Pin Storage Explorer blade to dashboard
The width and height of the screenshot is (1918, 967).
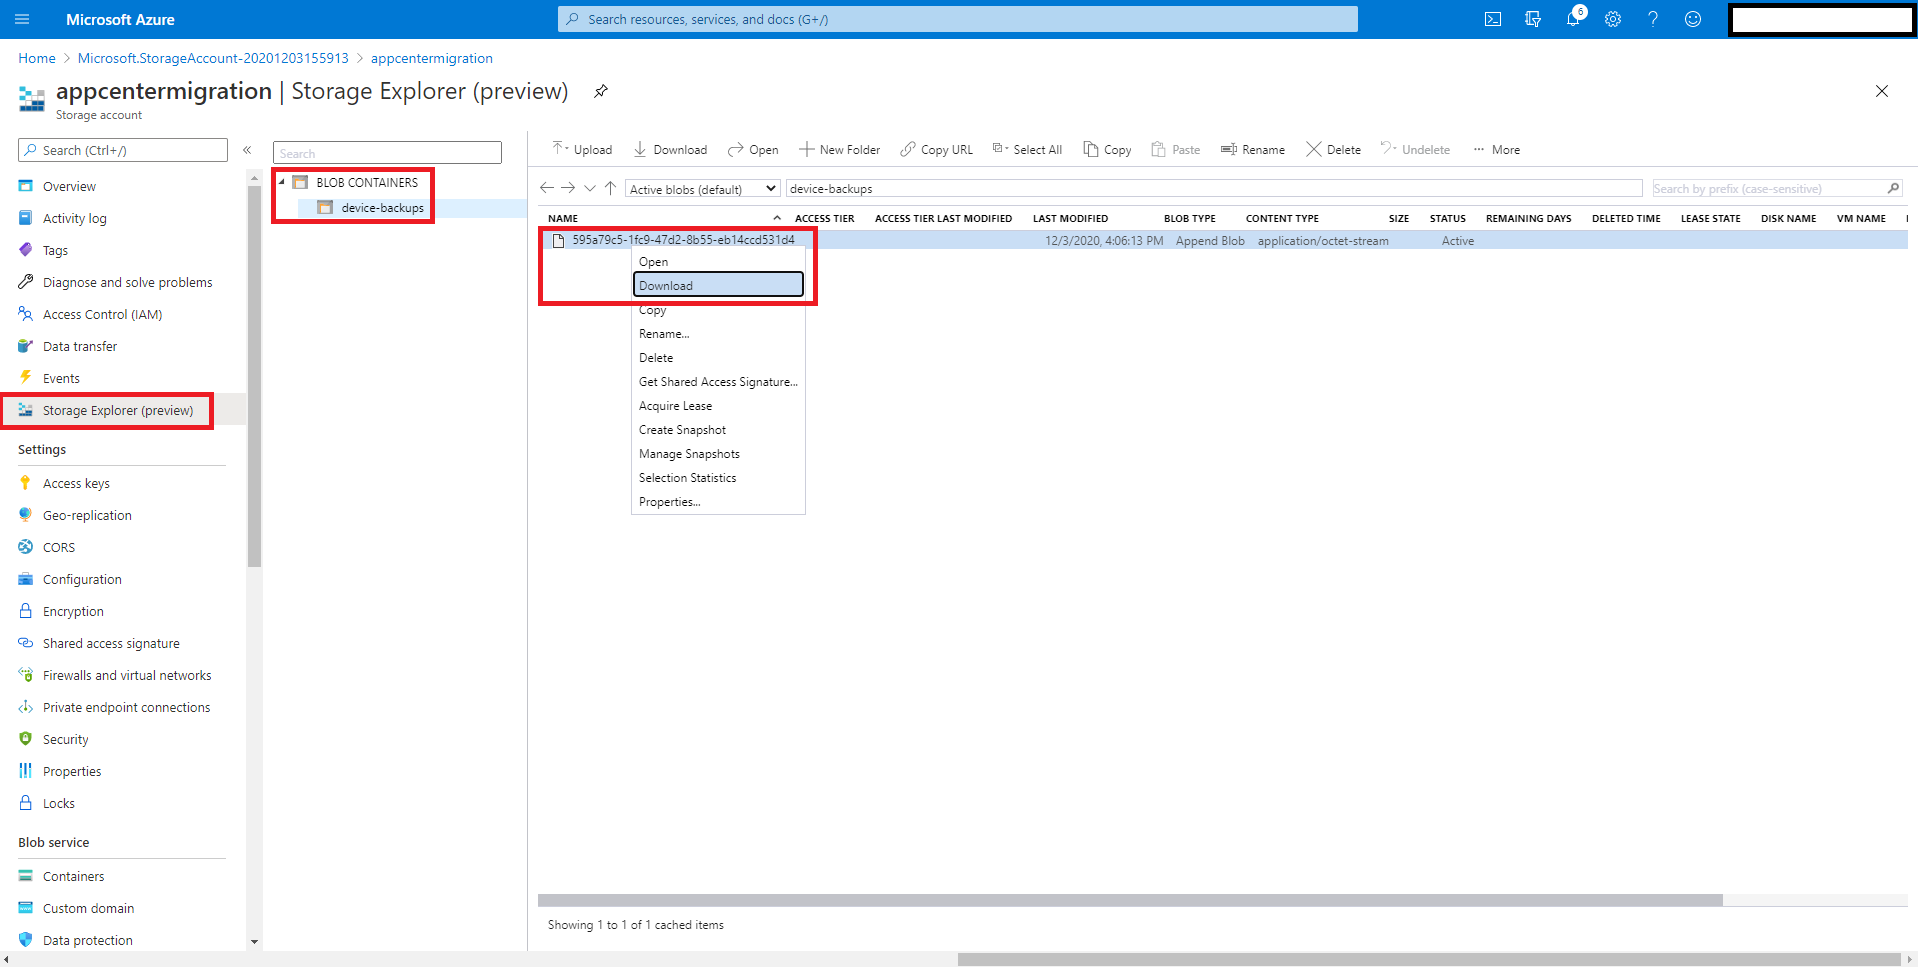(600, 91)
